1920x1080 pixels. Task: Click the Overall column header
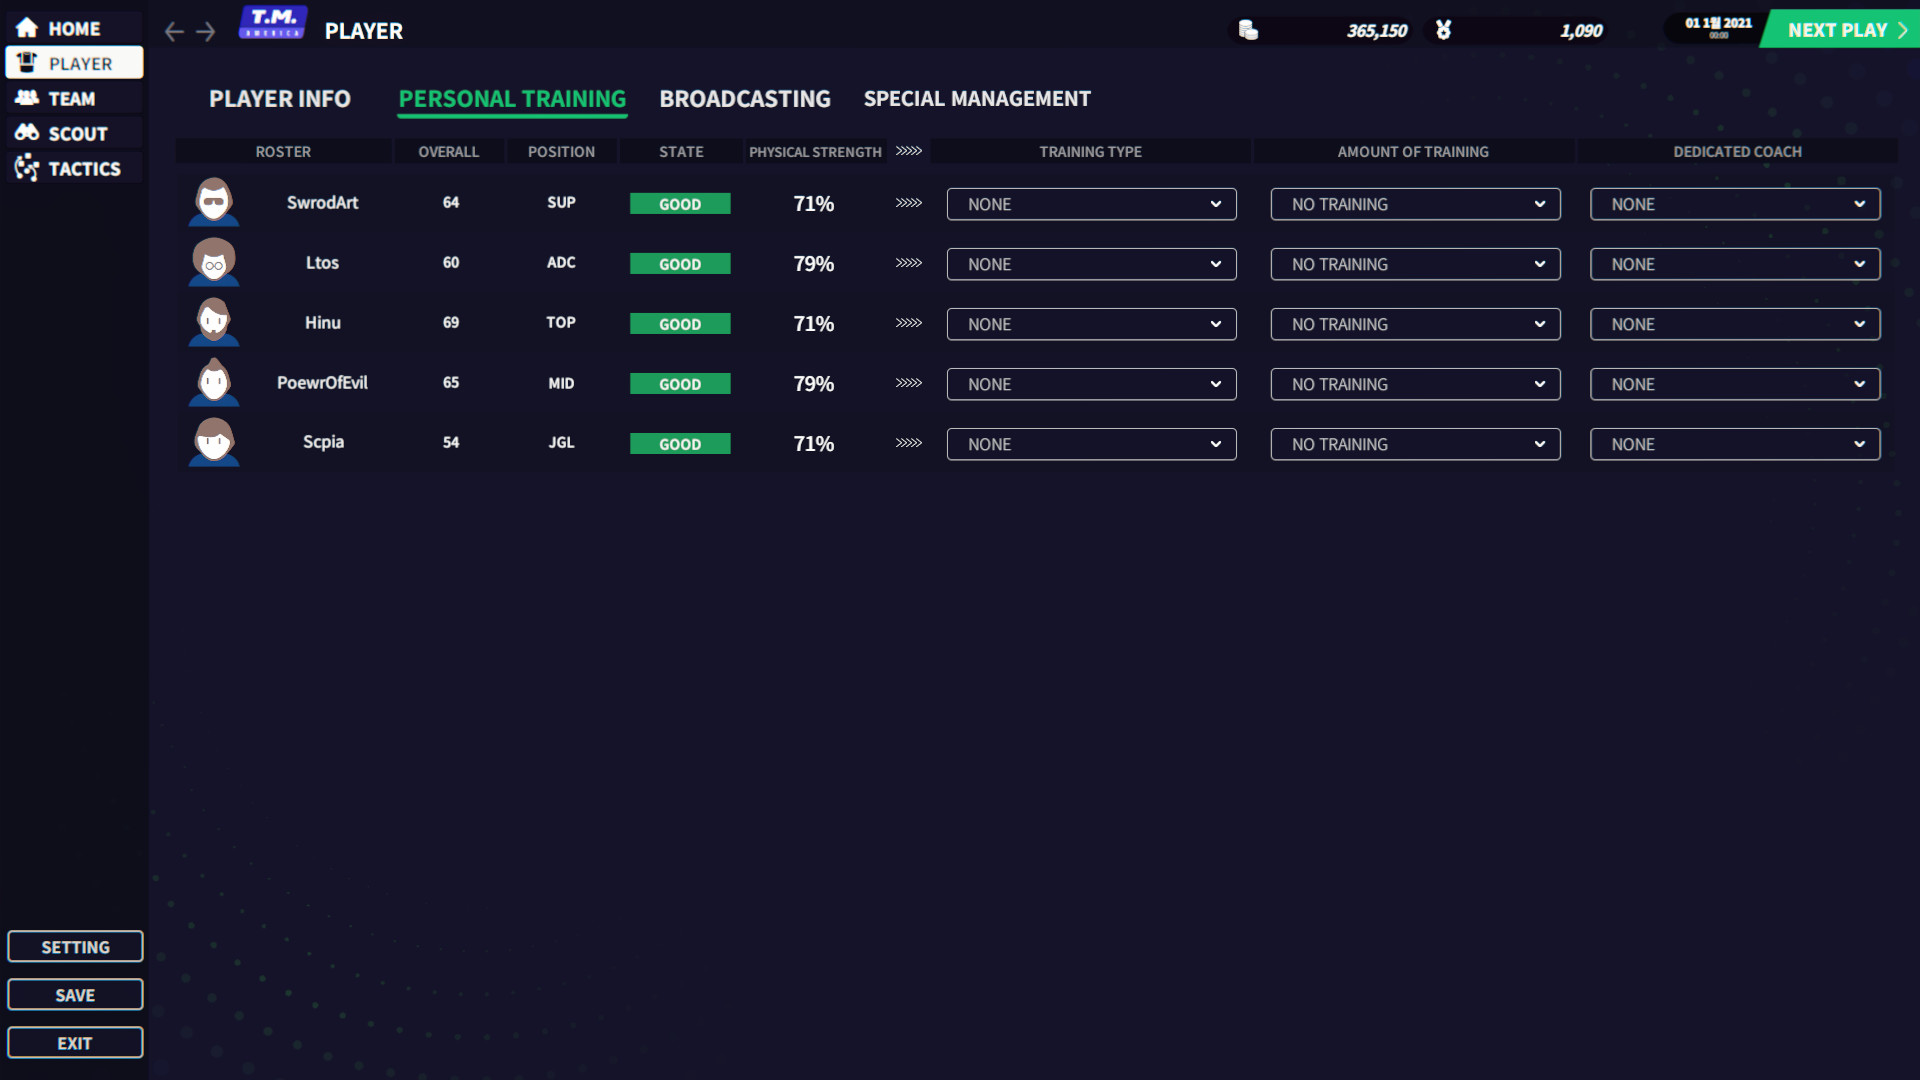[x=449, y=151]
